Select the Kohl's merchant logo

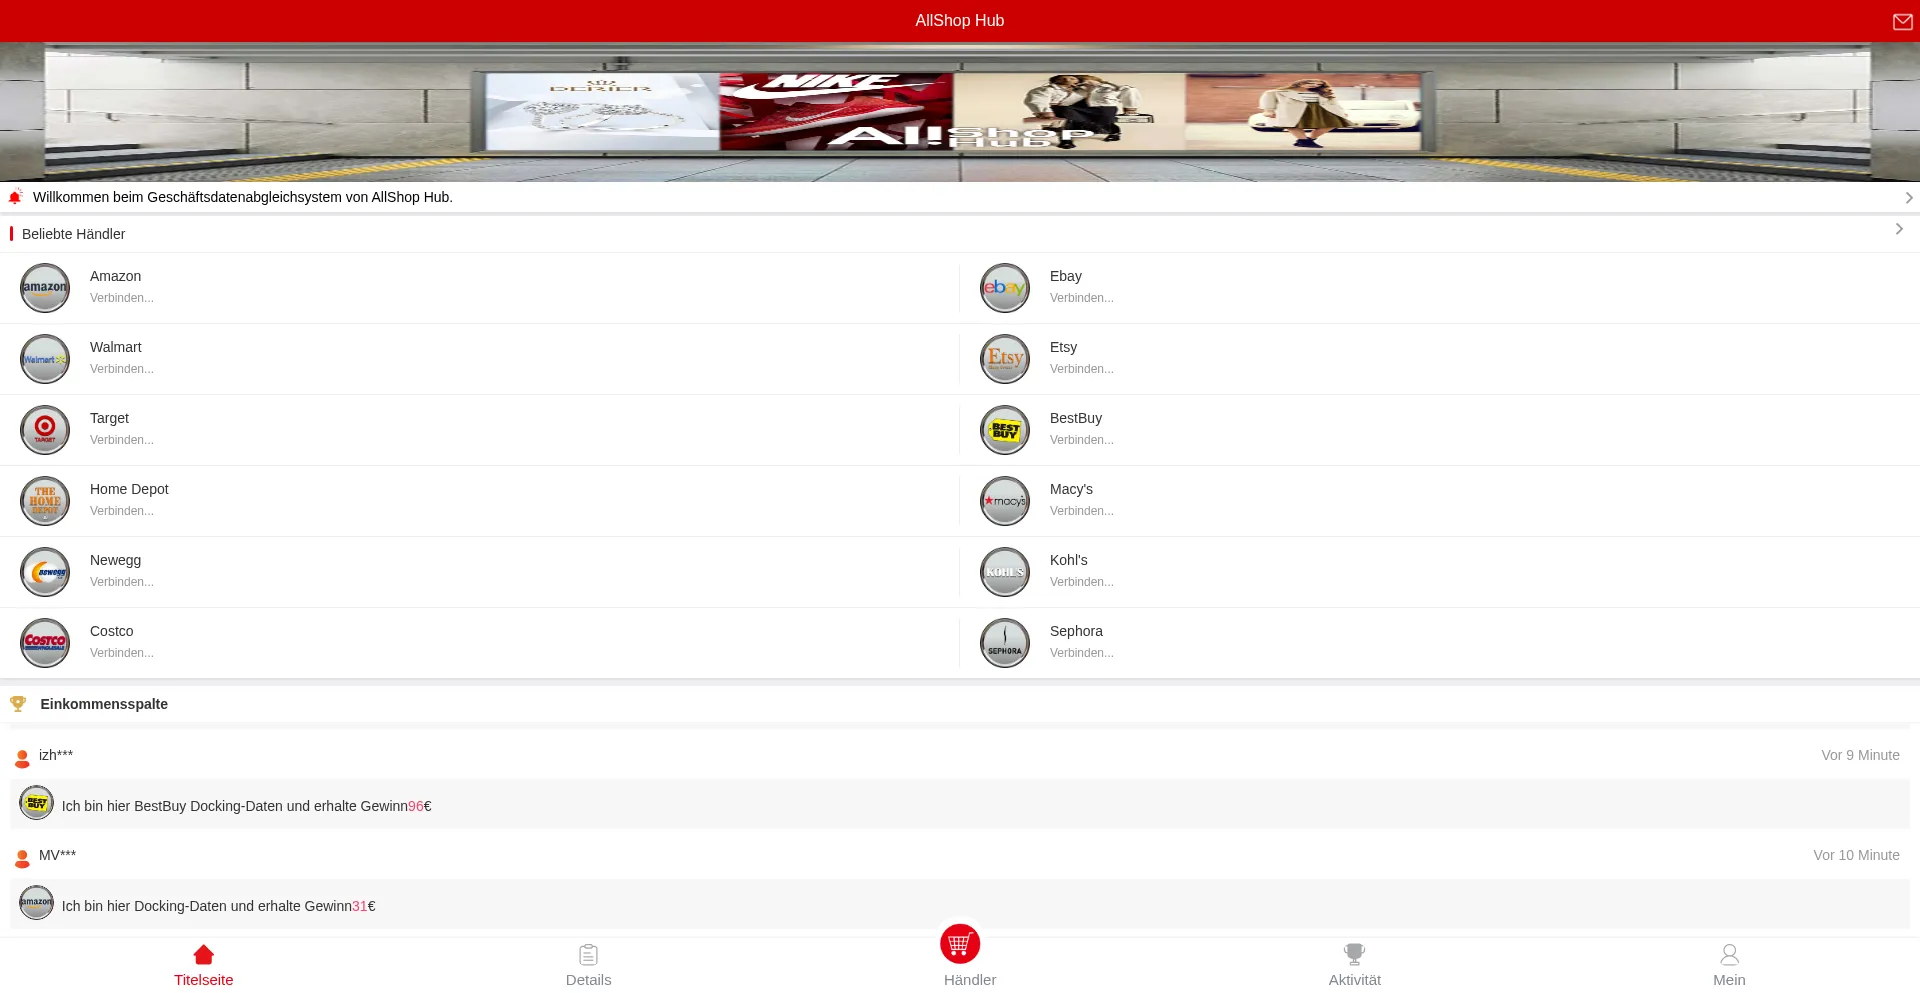pos(1005,572)
